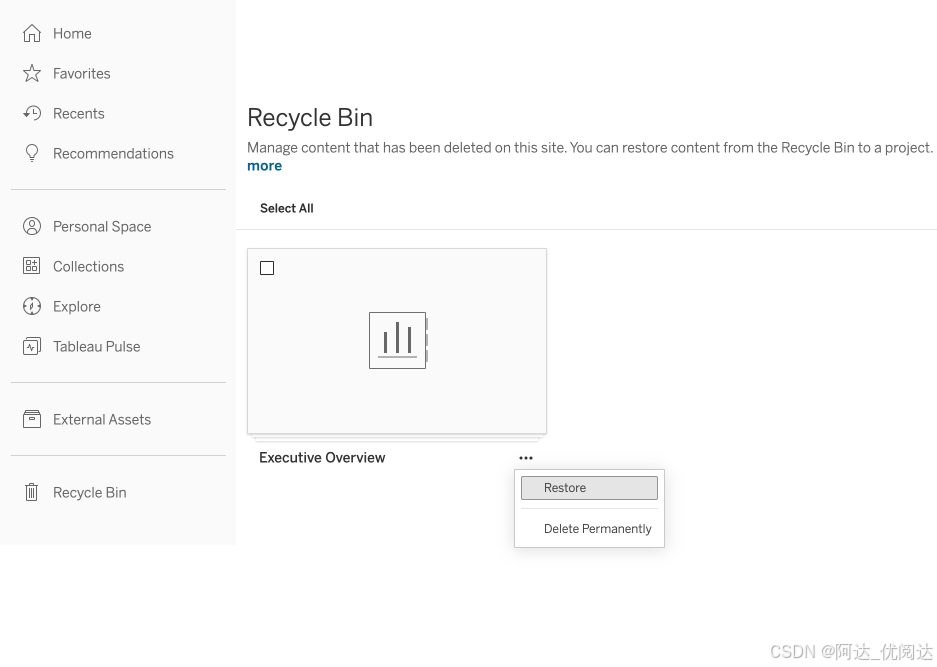Image resolution: width=937 pixels, height=667 pixels.
Task: Open the Collections sidebar label
Action: point(88,267)
